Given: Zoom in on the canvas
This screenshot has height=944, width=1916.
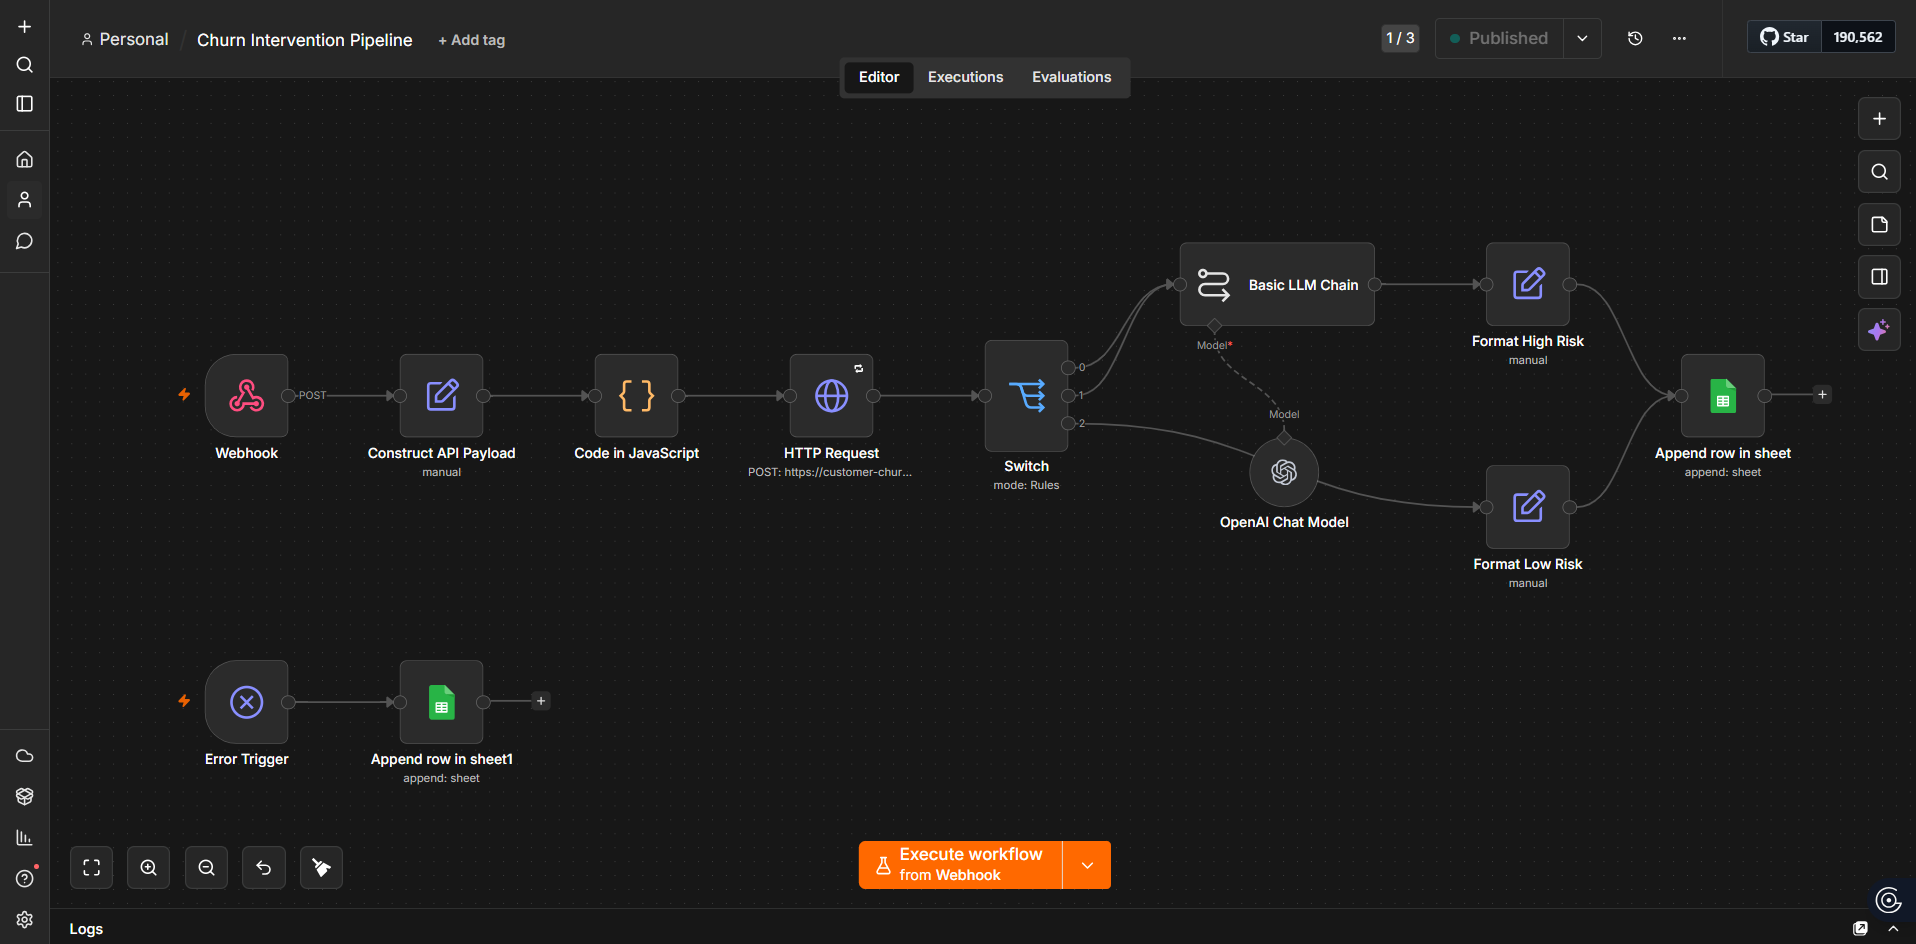Looking at the screenshot, I should [149, 868].
